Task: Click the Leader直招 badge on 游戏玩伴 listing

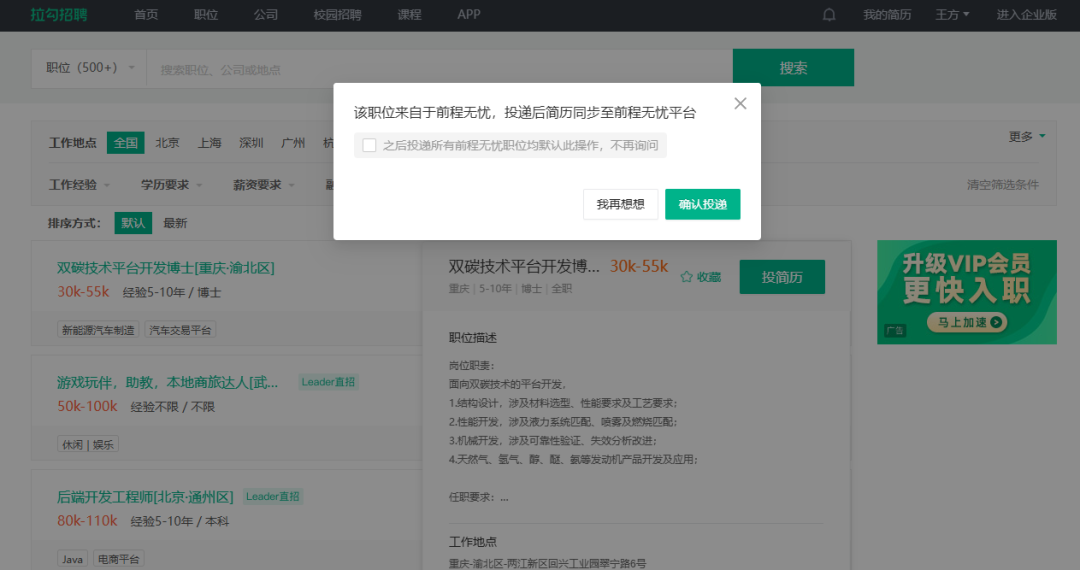Action: (329, 382)
